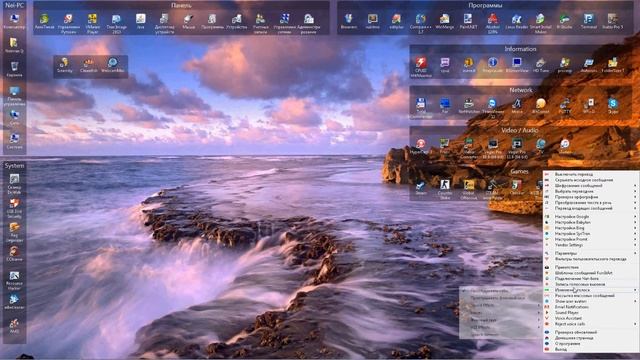Launch WebcamMax shortcut
This screenshot has width=640, height=360.
[112, 65]
